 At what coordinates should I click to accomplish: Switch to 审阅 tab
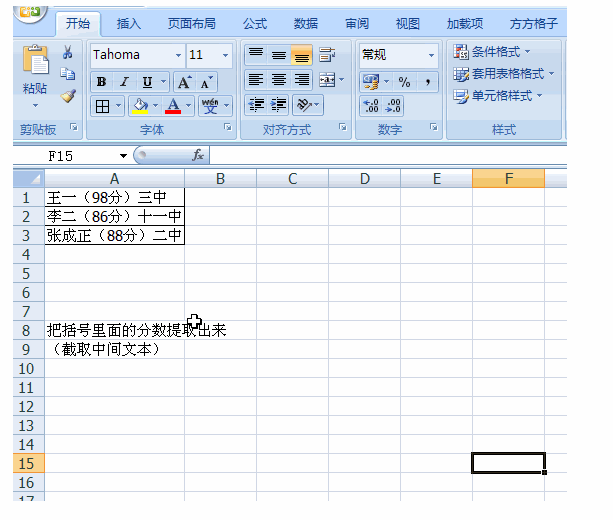click(357, 24)
